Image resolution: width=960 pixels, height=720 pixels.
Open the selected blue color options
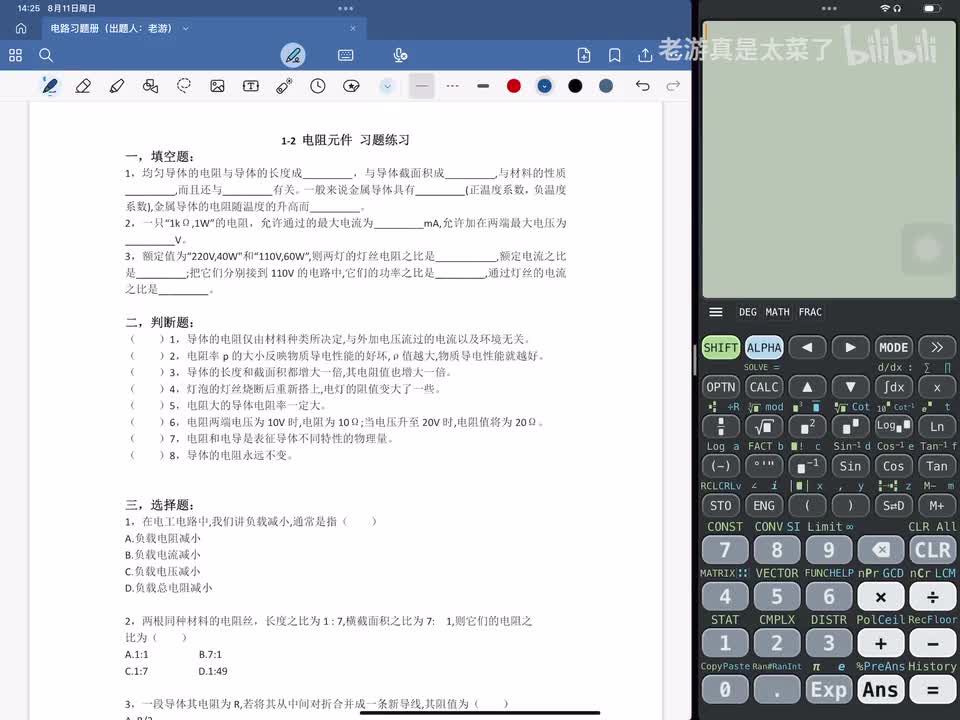click(x=544, y=86)
